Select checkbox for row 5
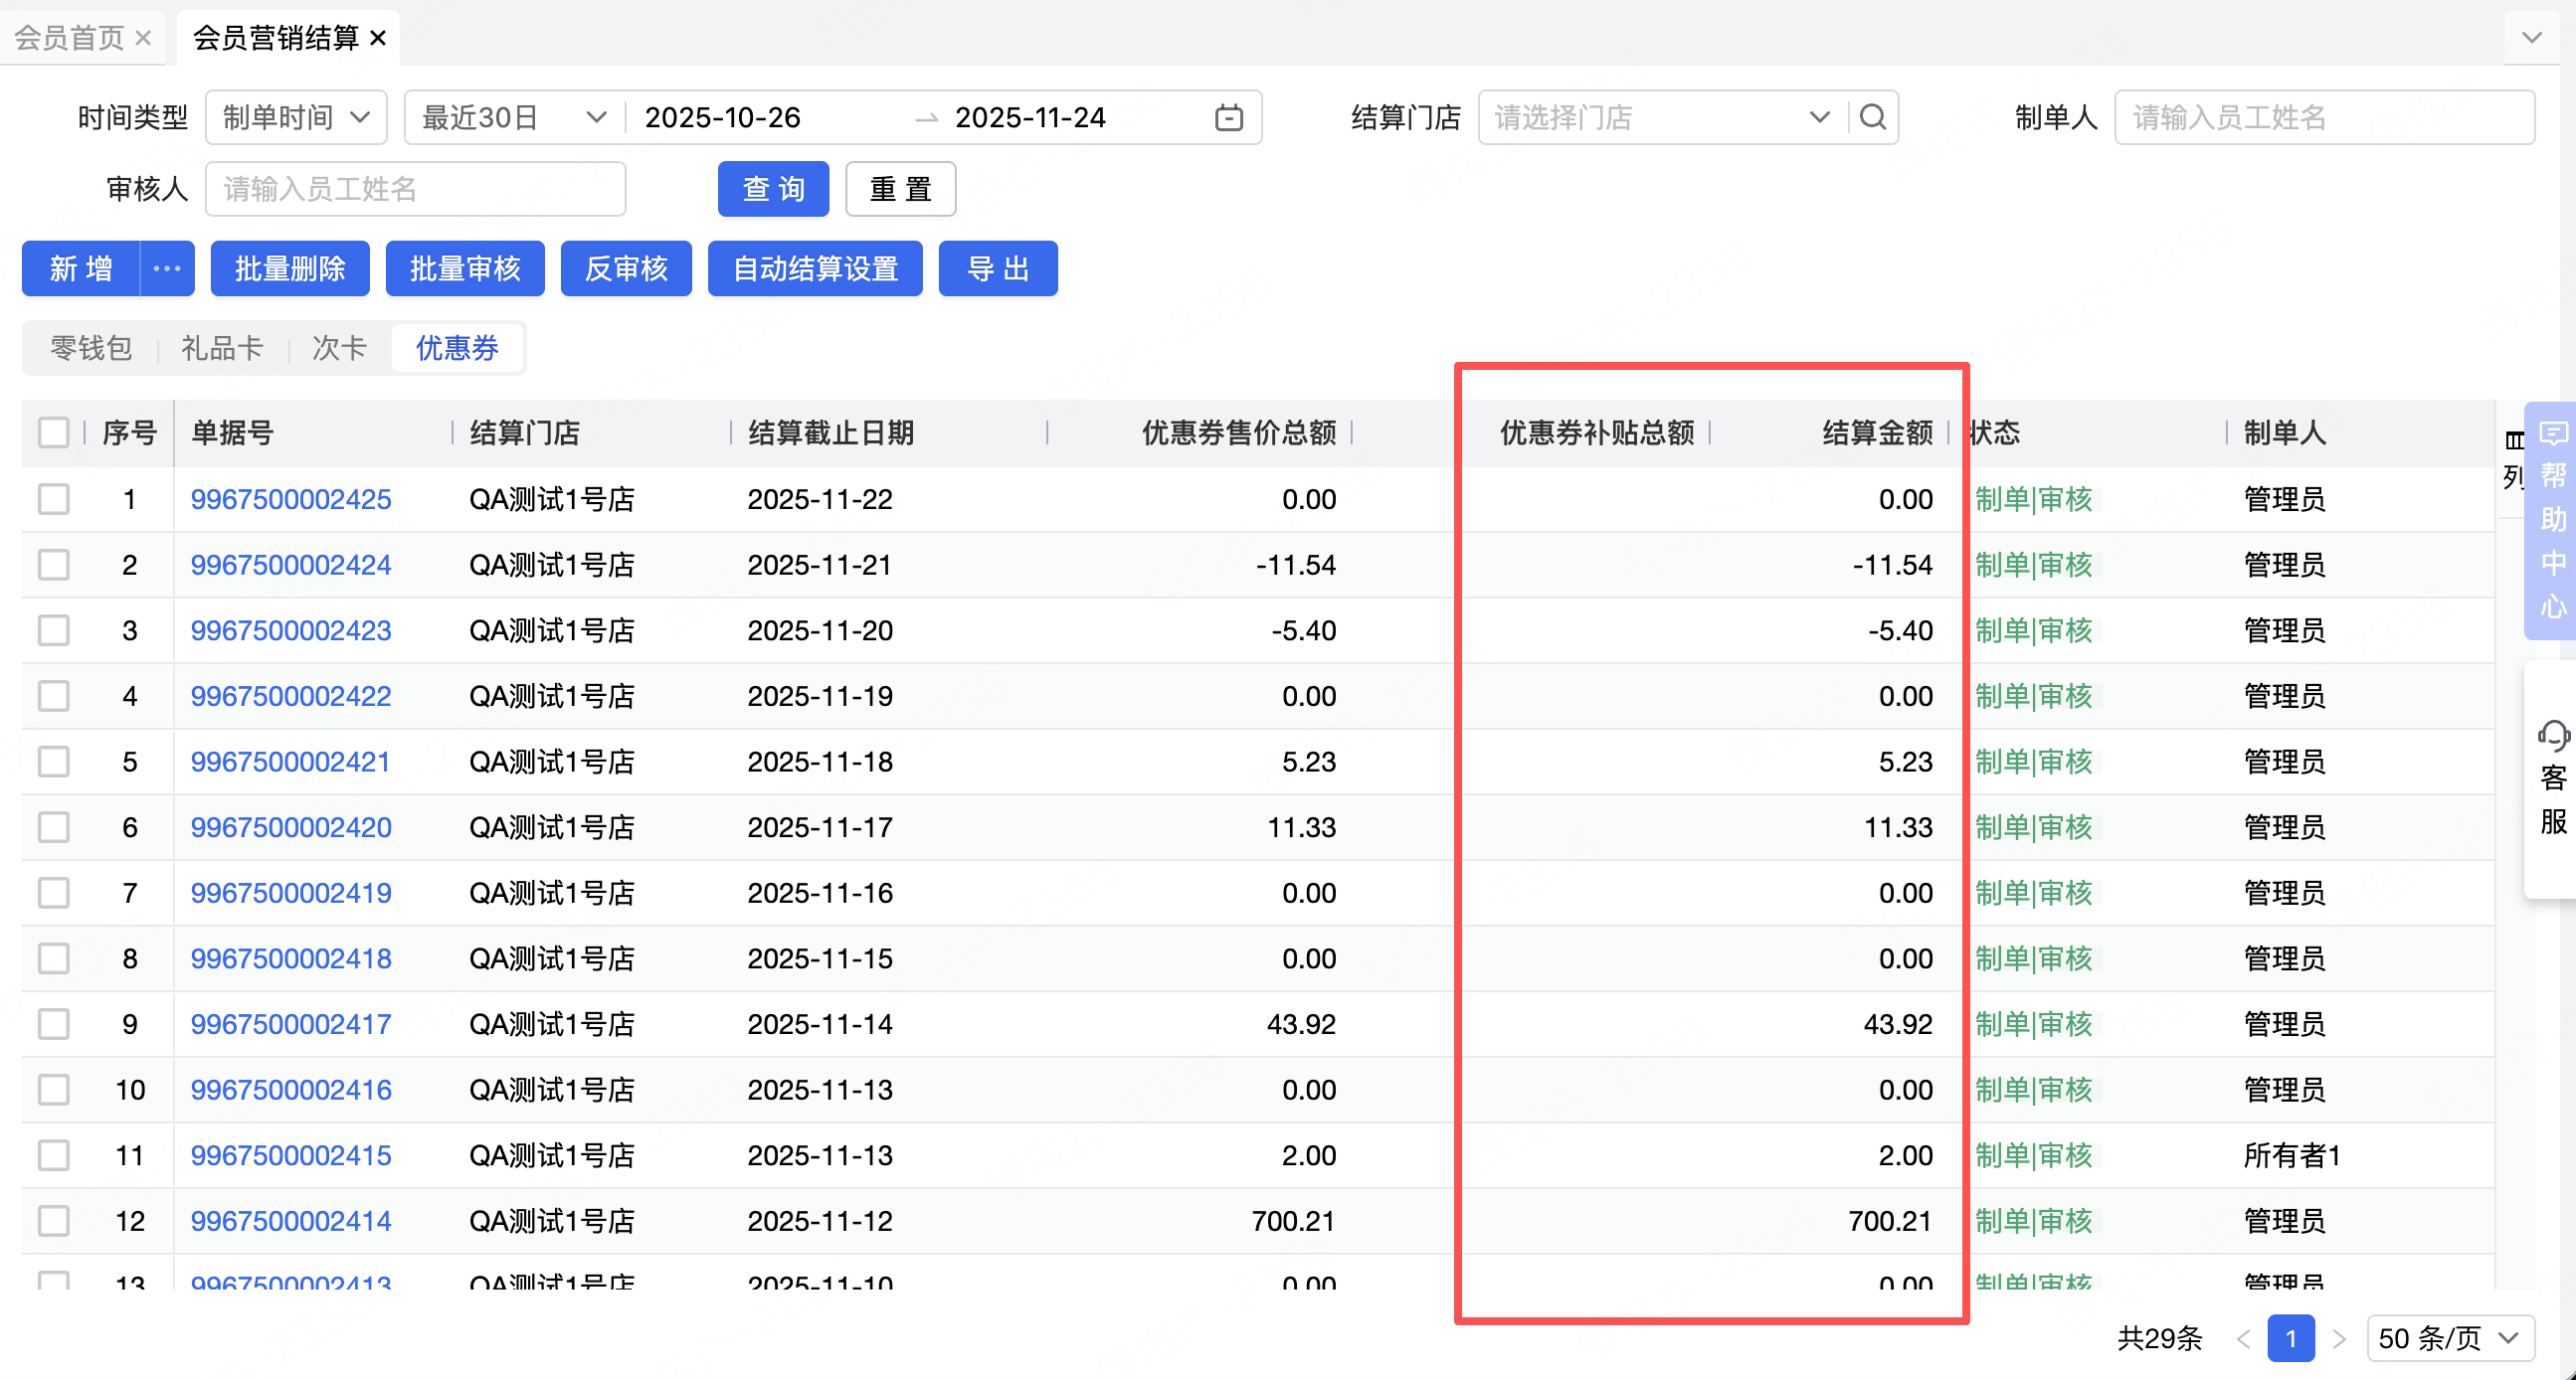The image size is (2576, 1380). pyautogui.click(x=54, y=762)
